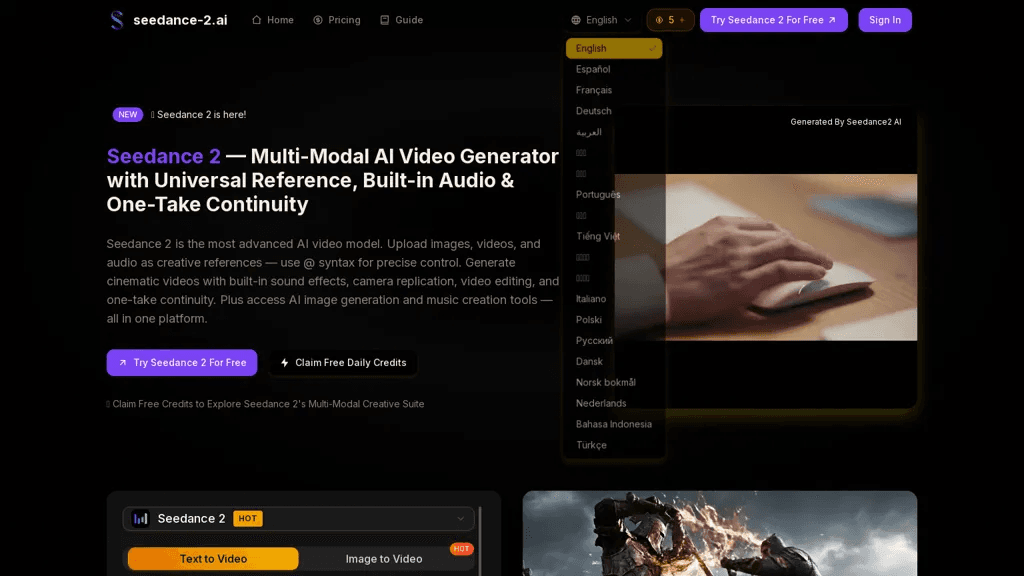The image size is (1024, 576).
Task: Expand the Seedance 2 model dropdown
Action: click(300, 519)
